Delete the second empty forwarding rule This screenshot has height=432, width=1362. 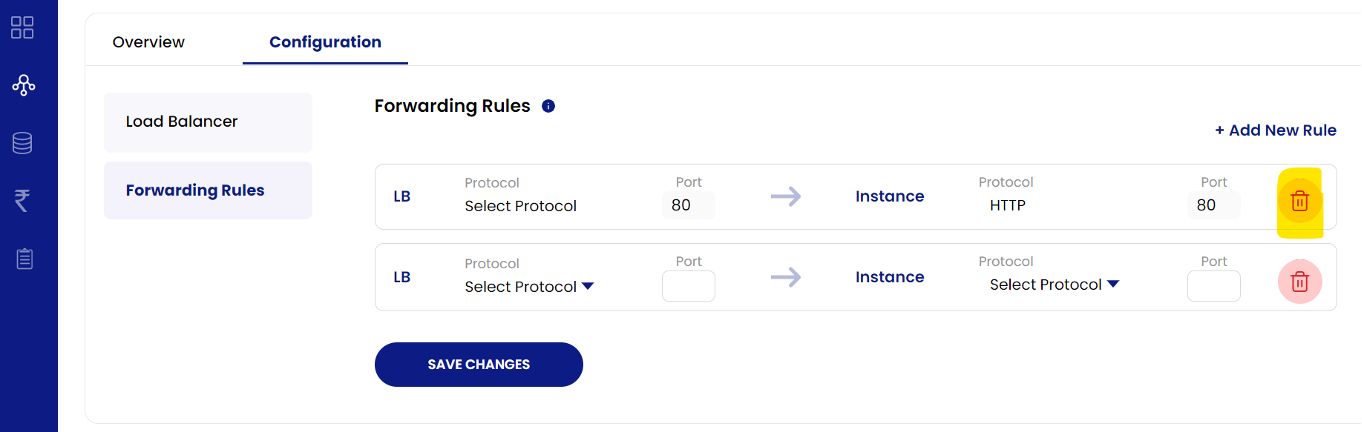click(1299, 281)
